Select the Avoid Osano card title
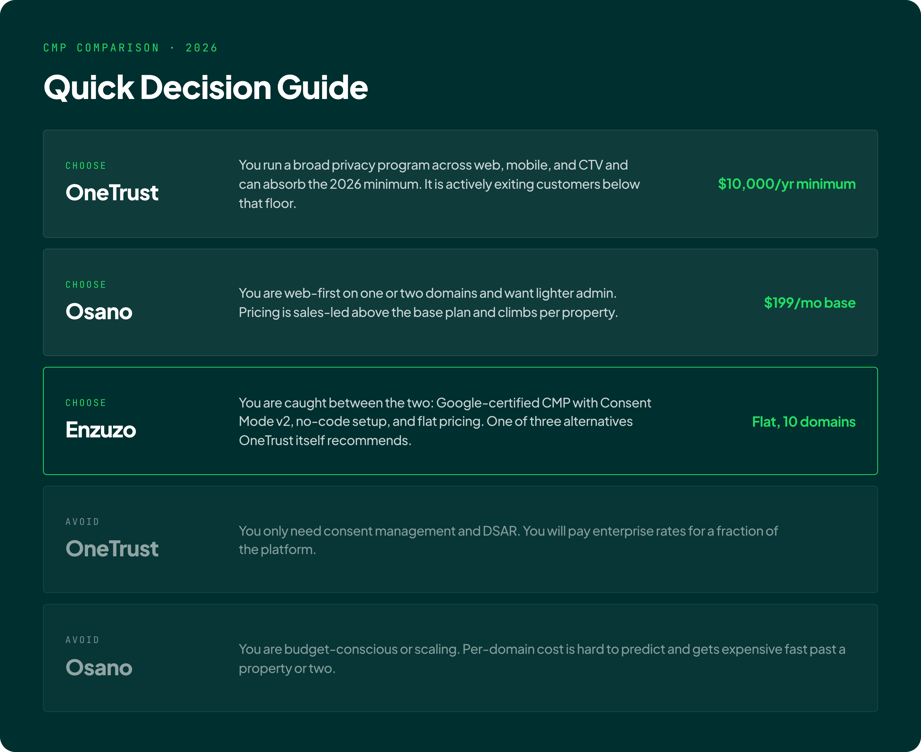The image size is (921, 752). [x=99, y=667]
